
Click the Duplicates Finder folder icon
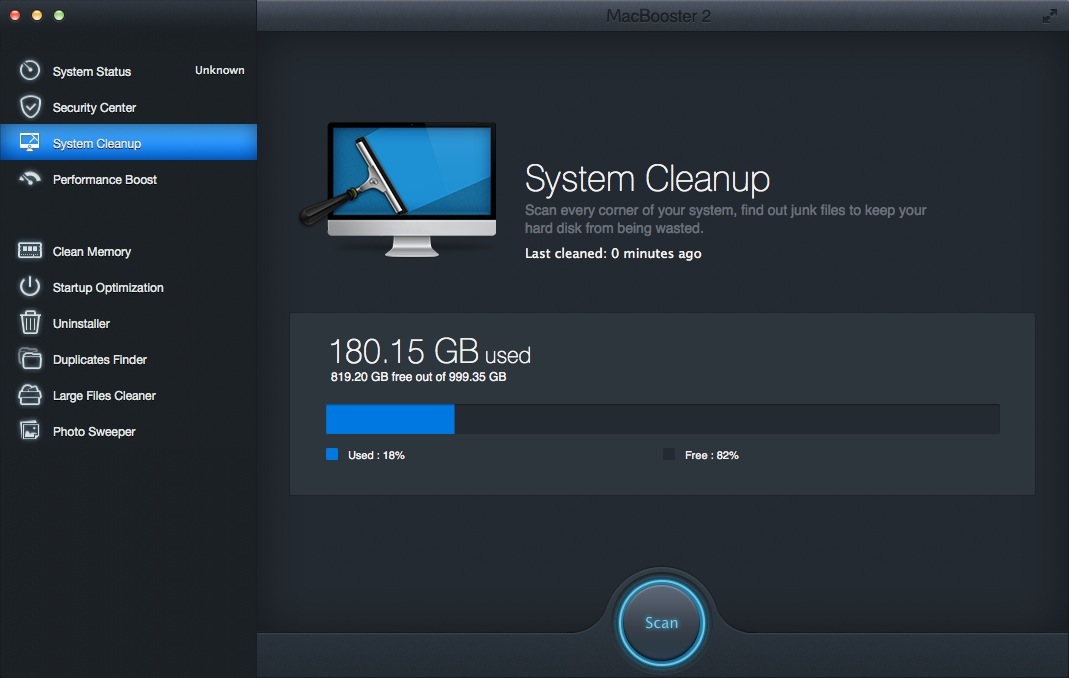click(x=30, y=359)
